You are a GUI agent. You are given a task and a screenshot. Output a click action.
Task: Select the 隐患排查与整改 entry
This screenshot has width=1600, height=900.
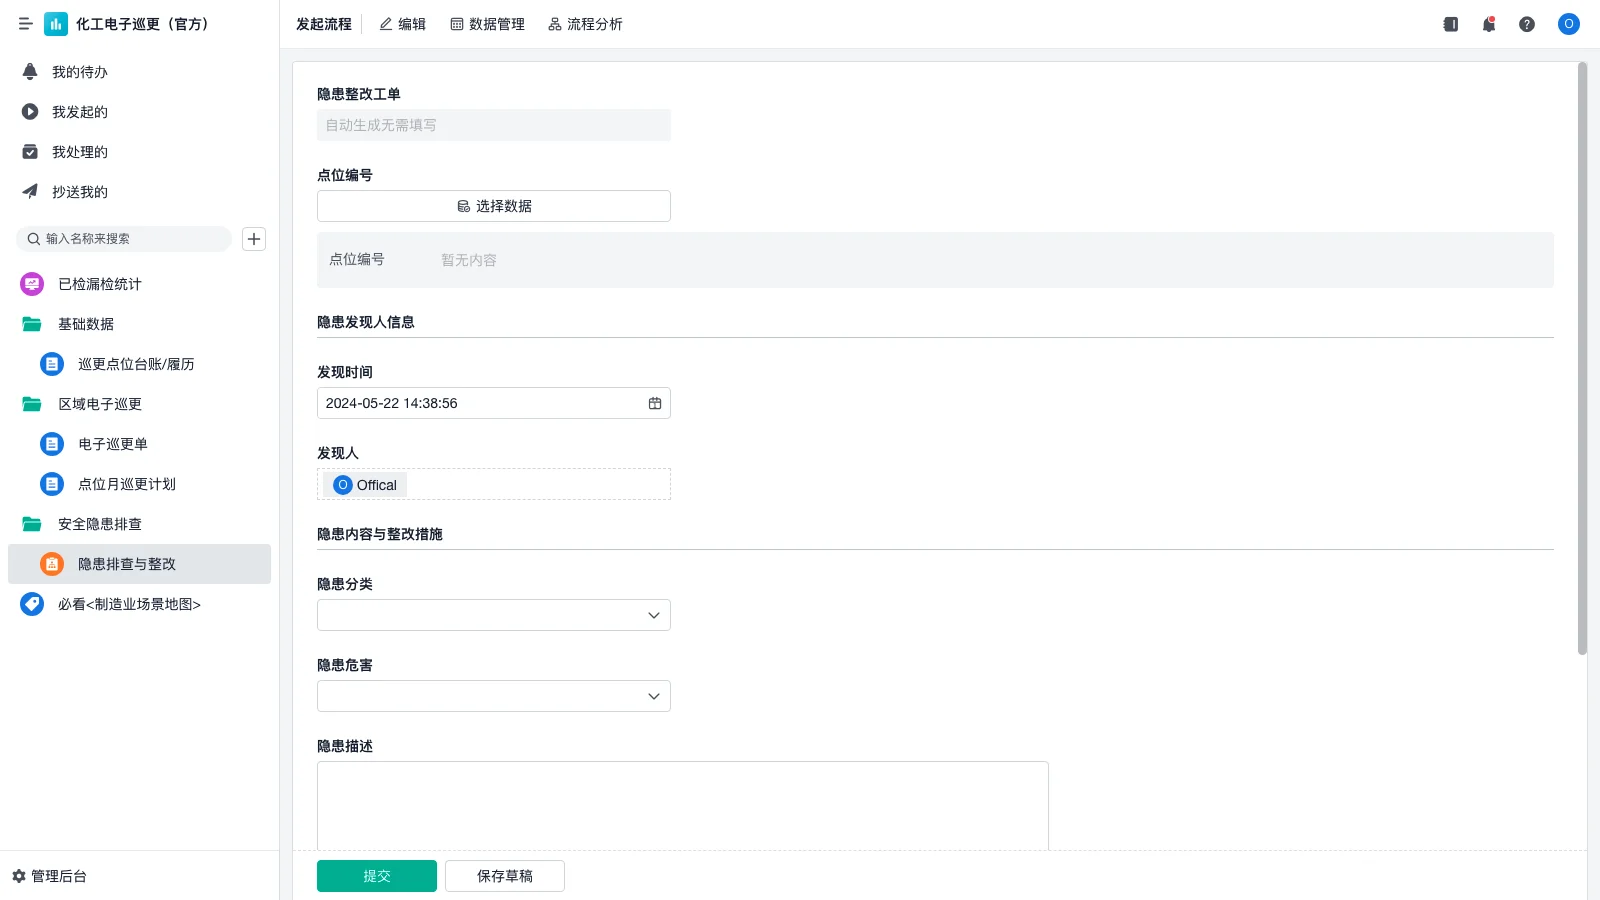(x=127, y=563)
